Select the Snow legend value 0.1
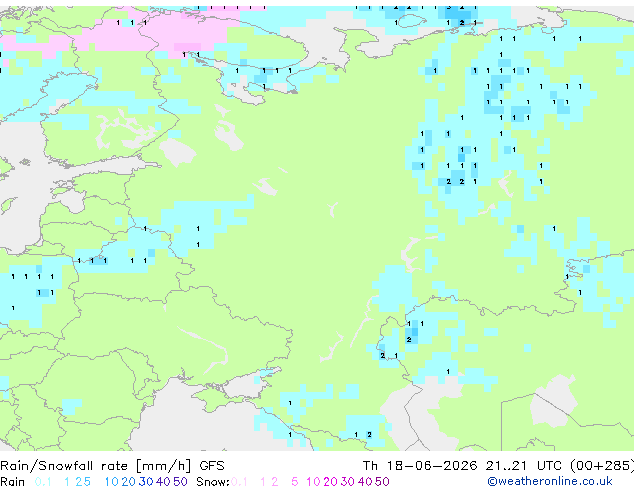Viewport: 634px width, 490px height. point(239,482)
